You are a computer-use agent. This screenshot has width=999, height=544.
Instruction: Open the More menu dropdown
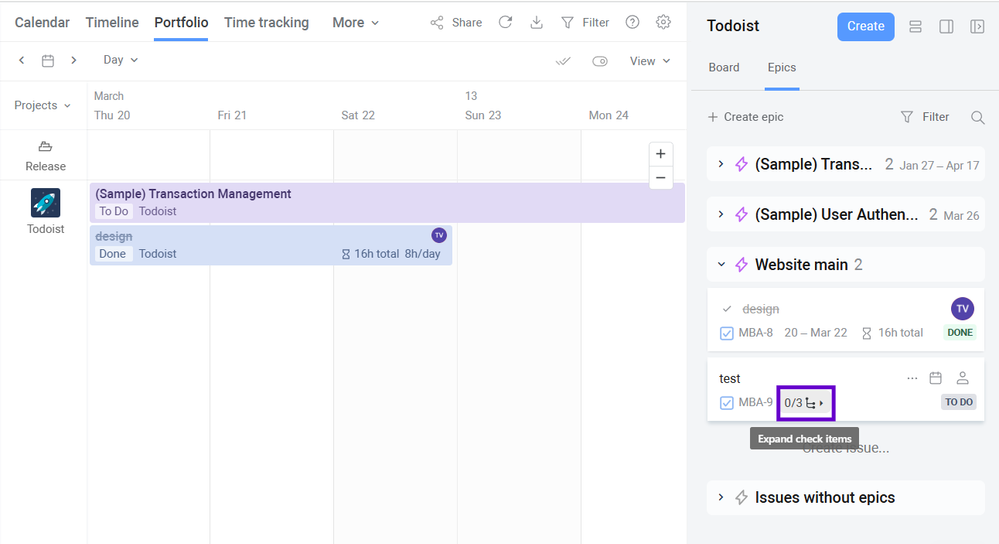356,22
